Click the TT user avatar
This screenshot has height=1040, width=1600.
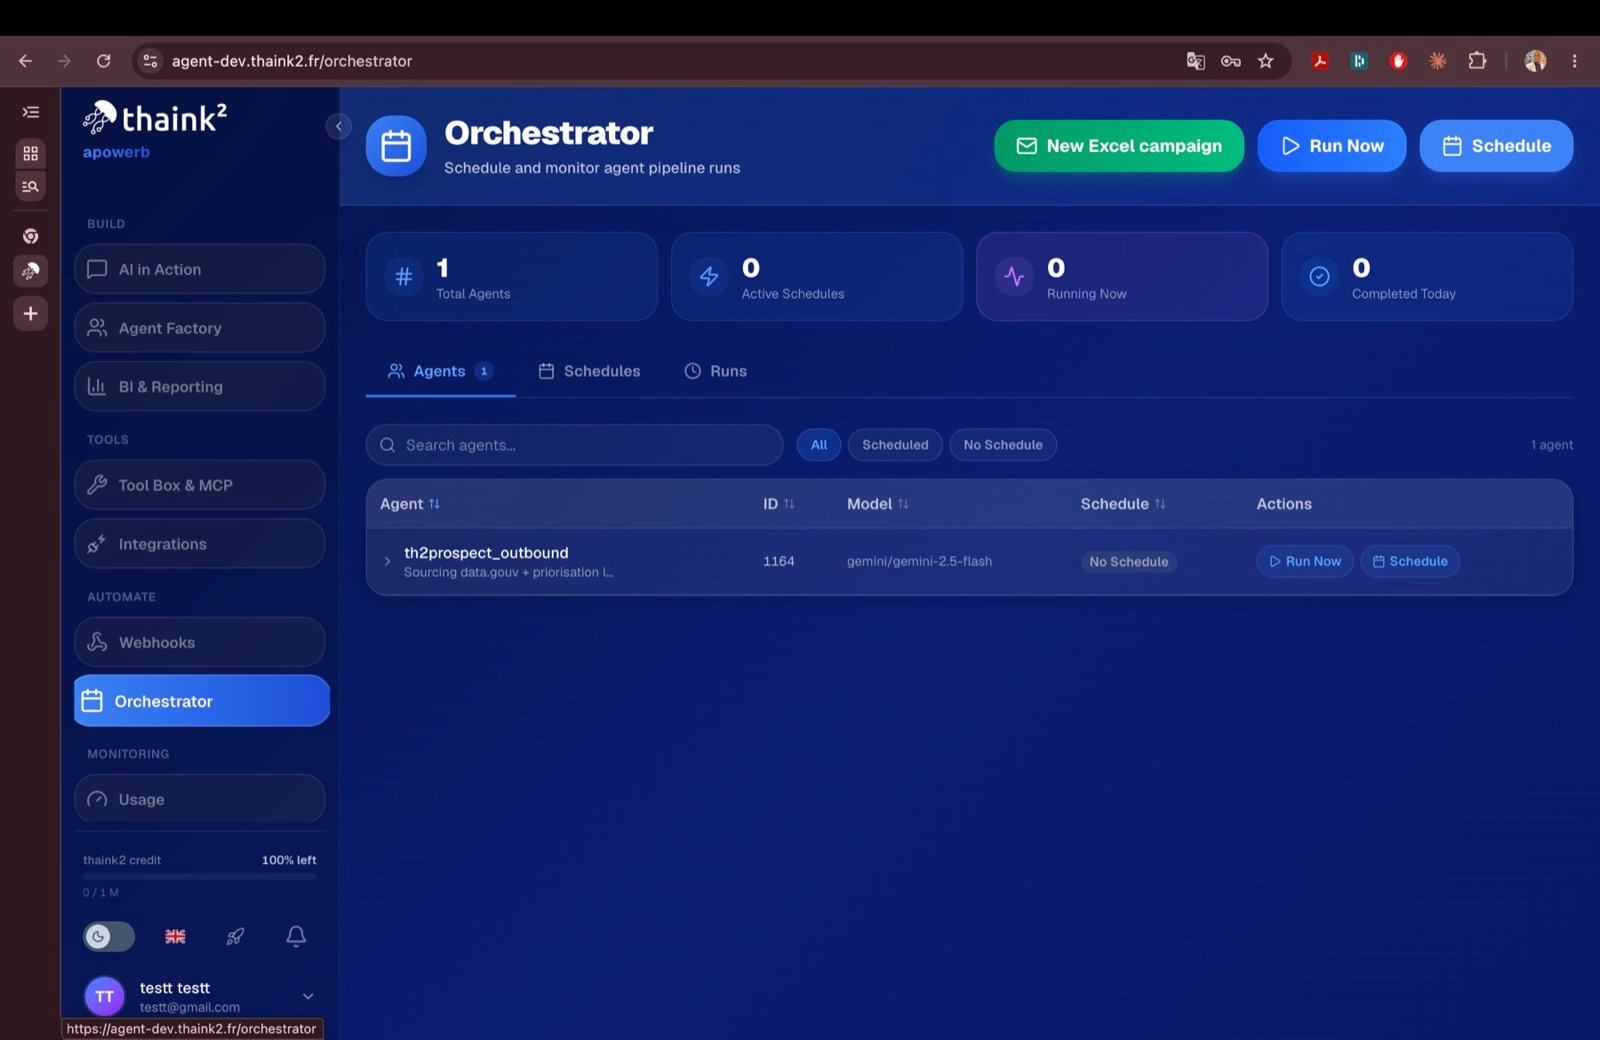104,996
